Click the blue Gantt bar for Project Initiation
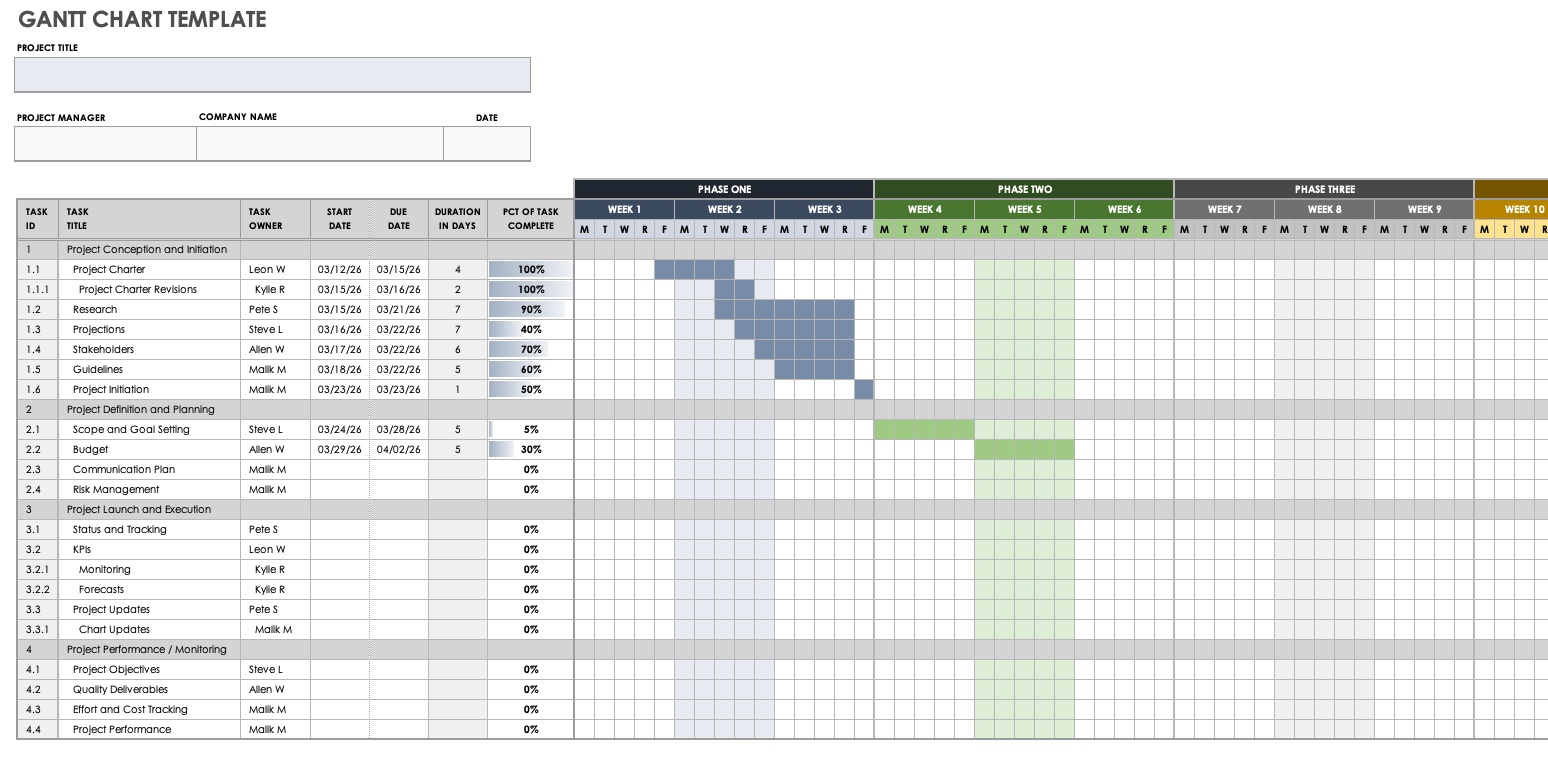This screenshot has width=1548, height=766. [864, 389]
